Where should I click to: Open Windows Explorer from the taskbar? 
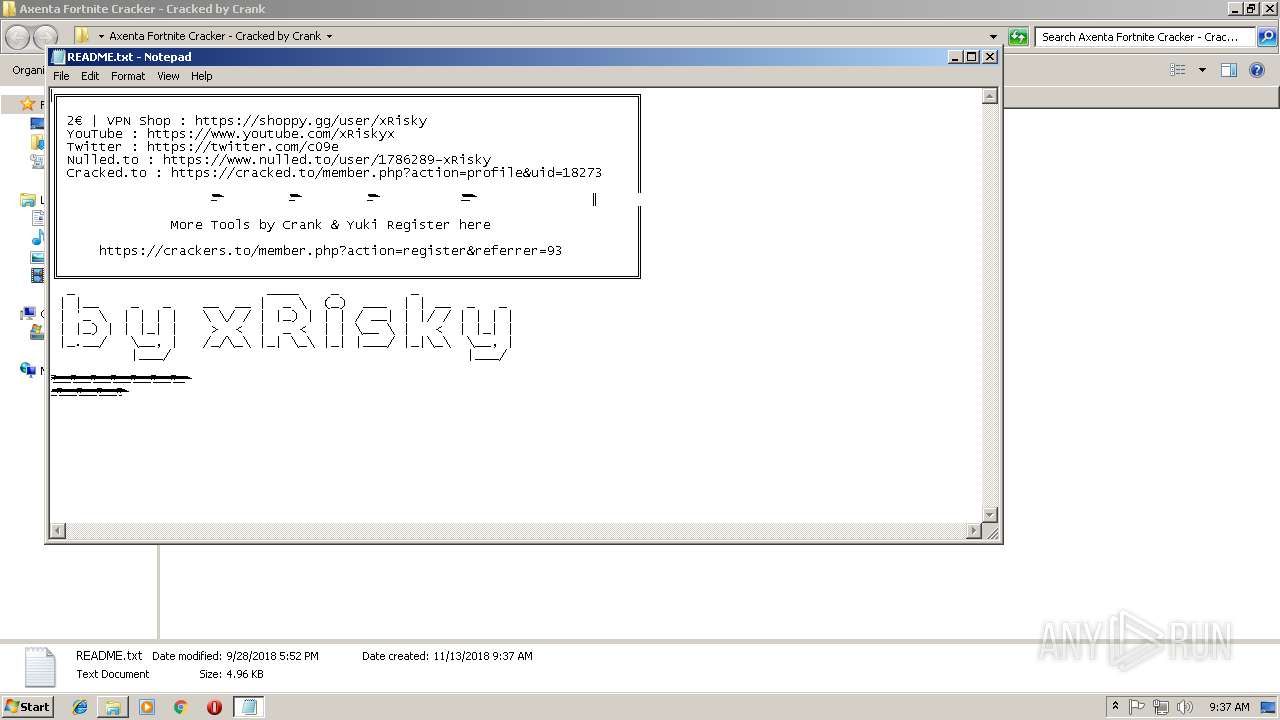point(113,707)
